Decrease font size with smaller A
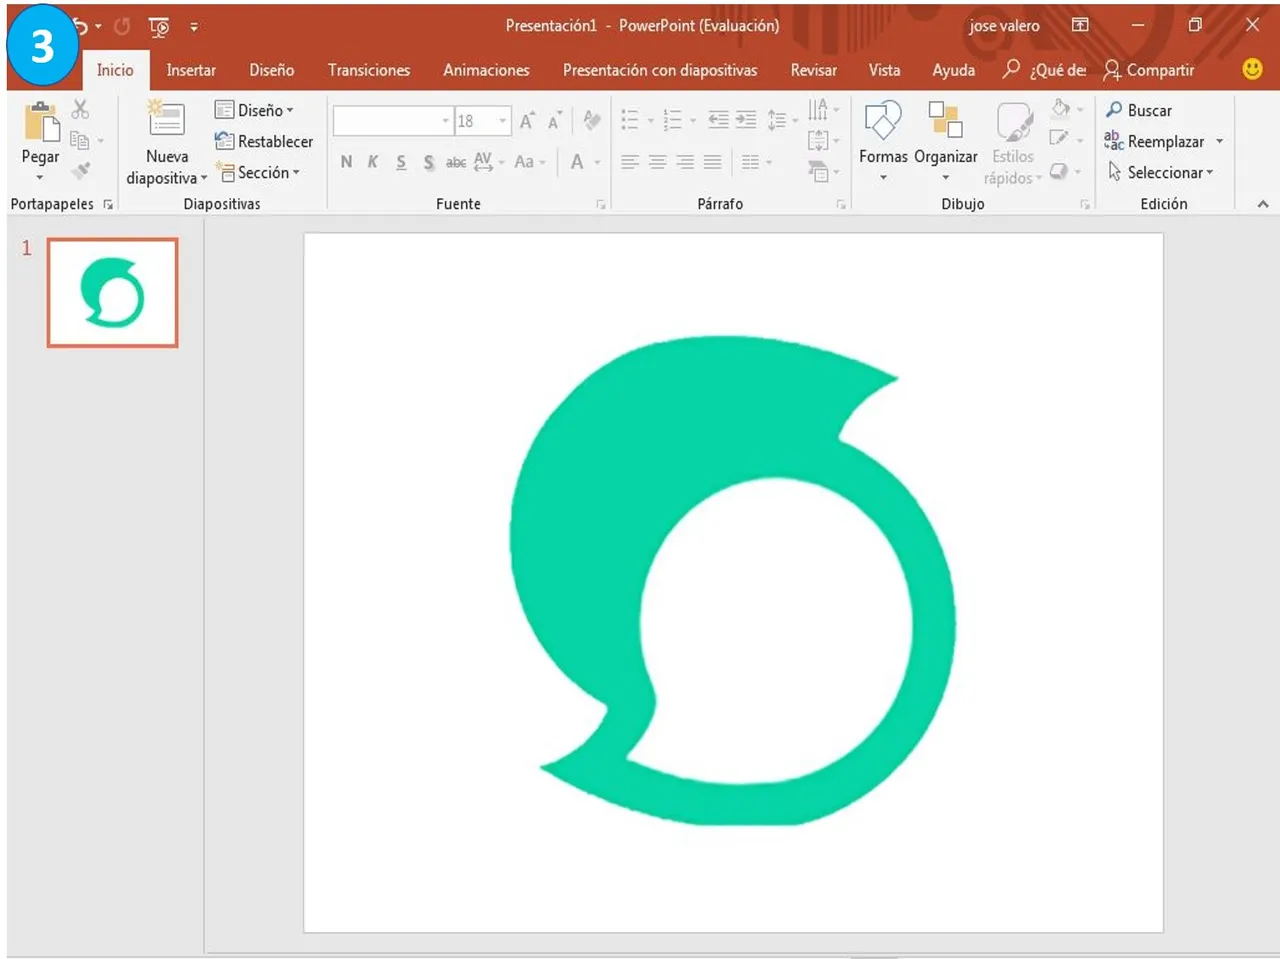The width and height of the screenshot is (1280, 959). [554, 121]
